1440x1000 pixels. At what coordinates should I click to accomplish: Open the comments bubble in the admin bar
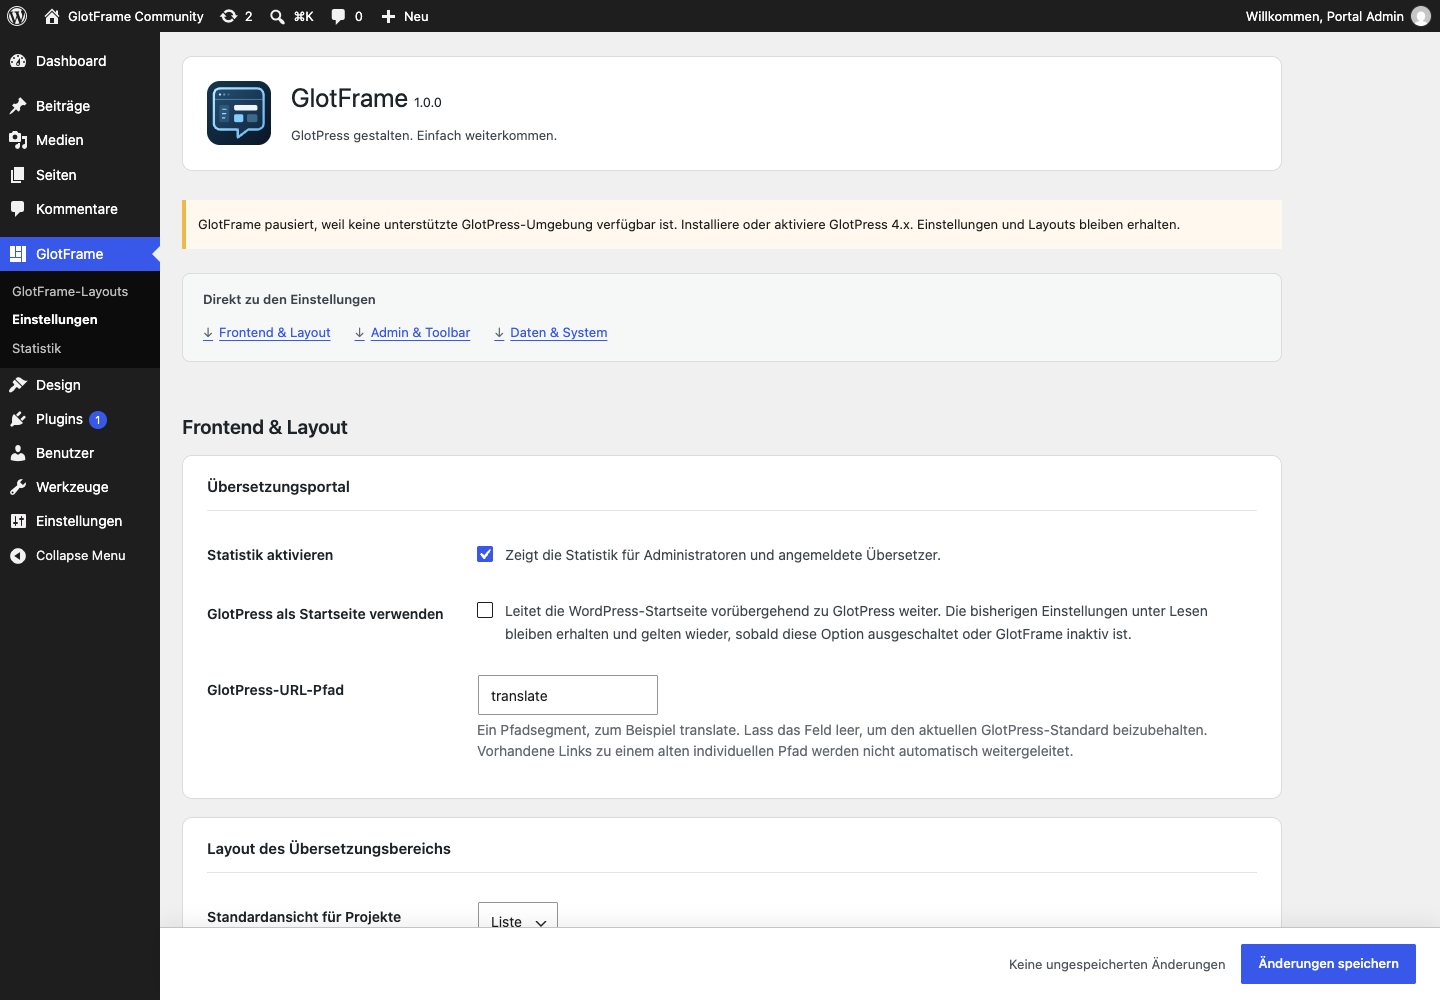point(338,16)
